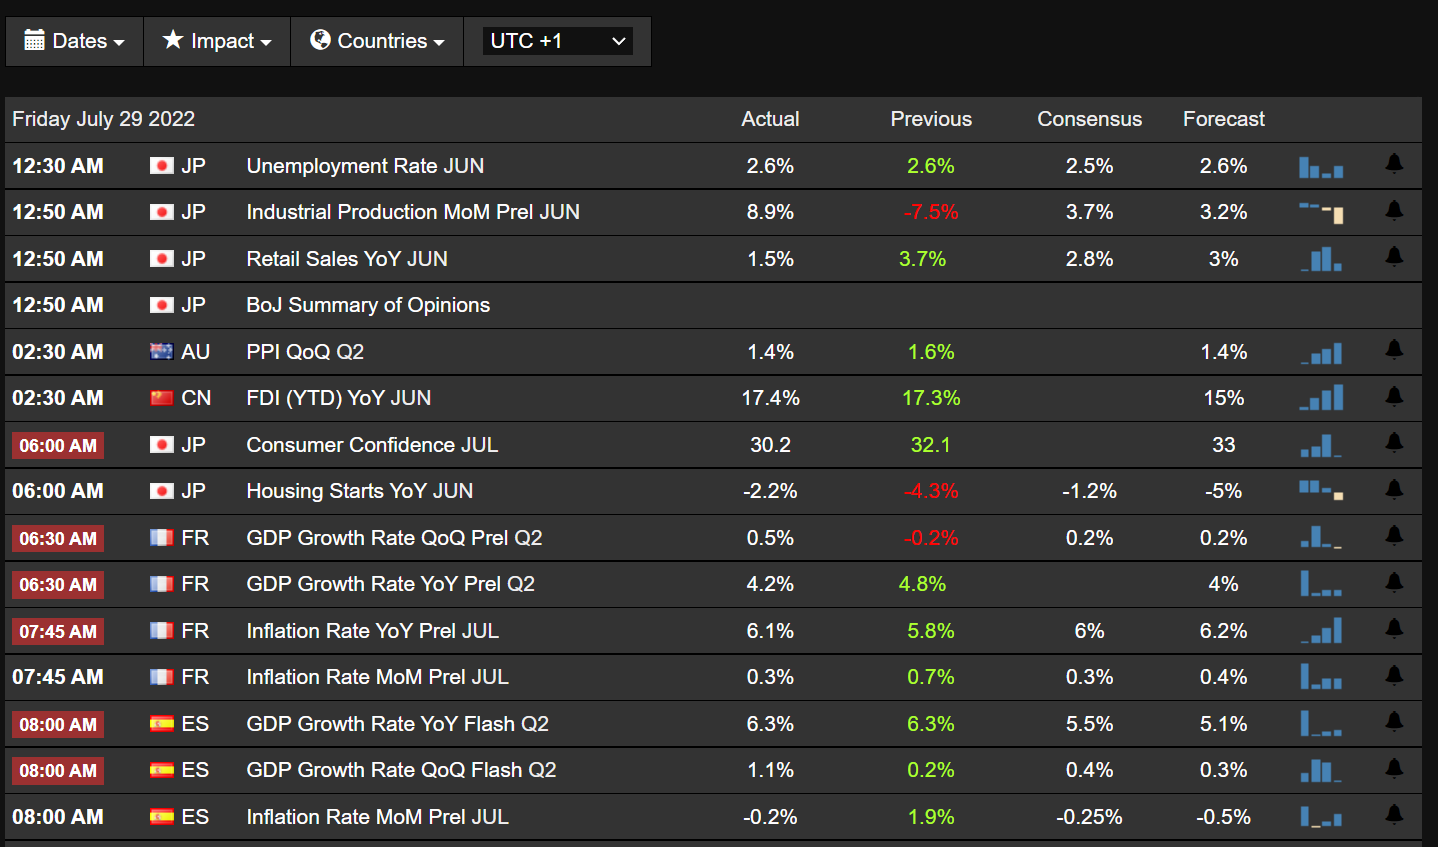Open the Countries filter menu
This screenshot has width=1438, height=847.
pos(377,41)
